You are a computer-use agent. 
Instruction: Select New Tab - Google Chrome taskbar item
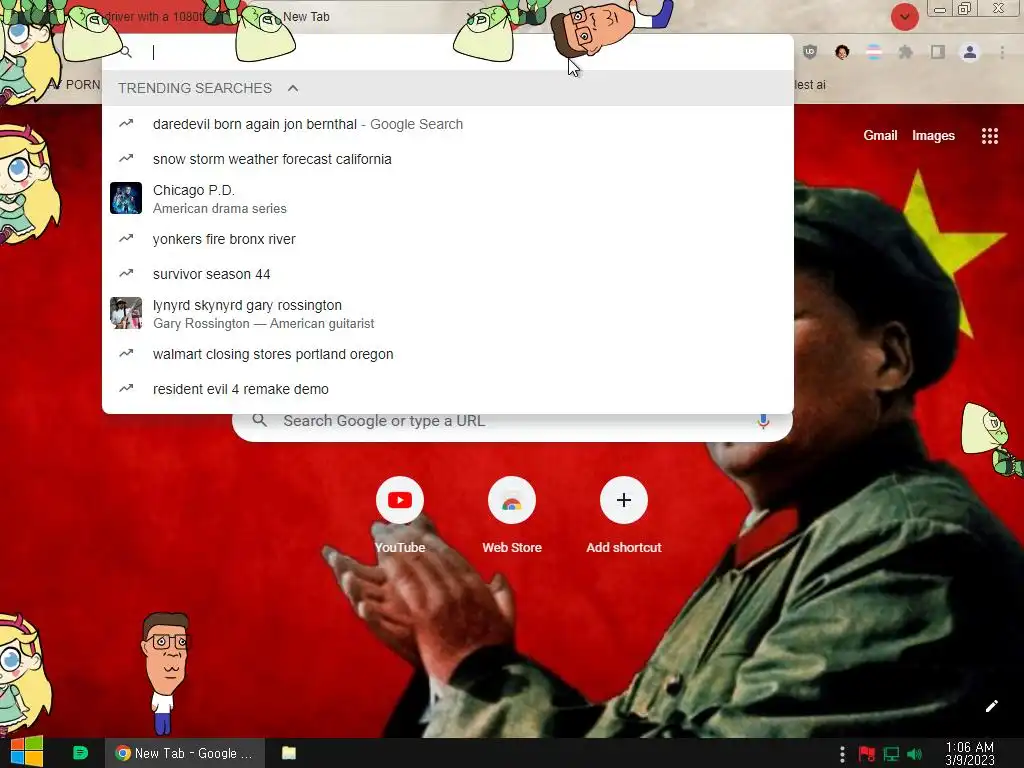[185, 753]
